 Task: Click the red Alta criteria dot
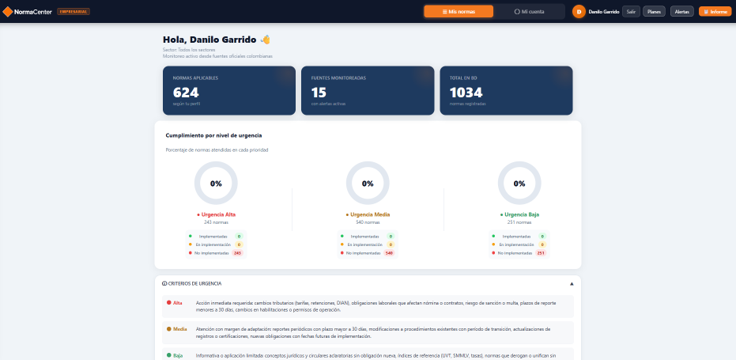click(x=169, y=303)
